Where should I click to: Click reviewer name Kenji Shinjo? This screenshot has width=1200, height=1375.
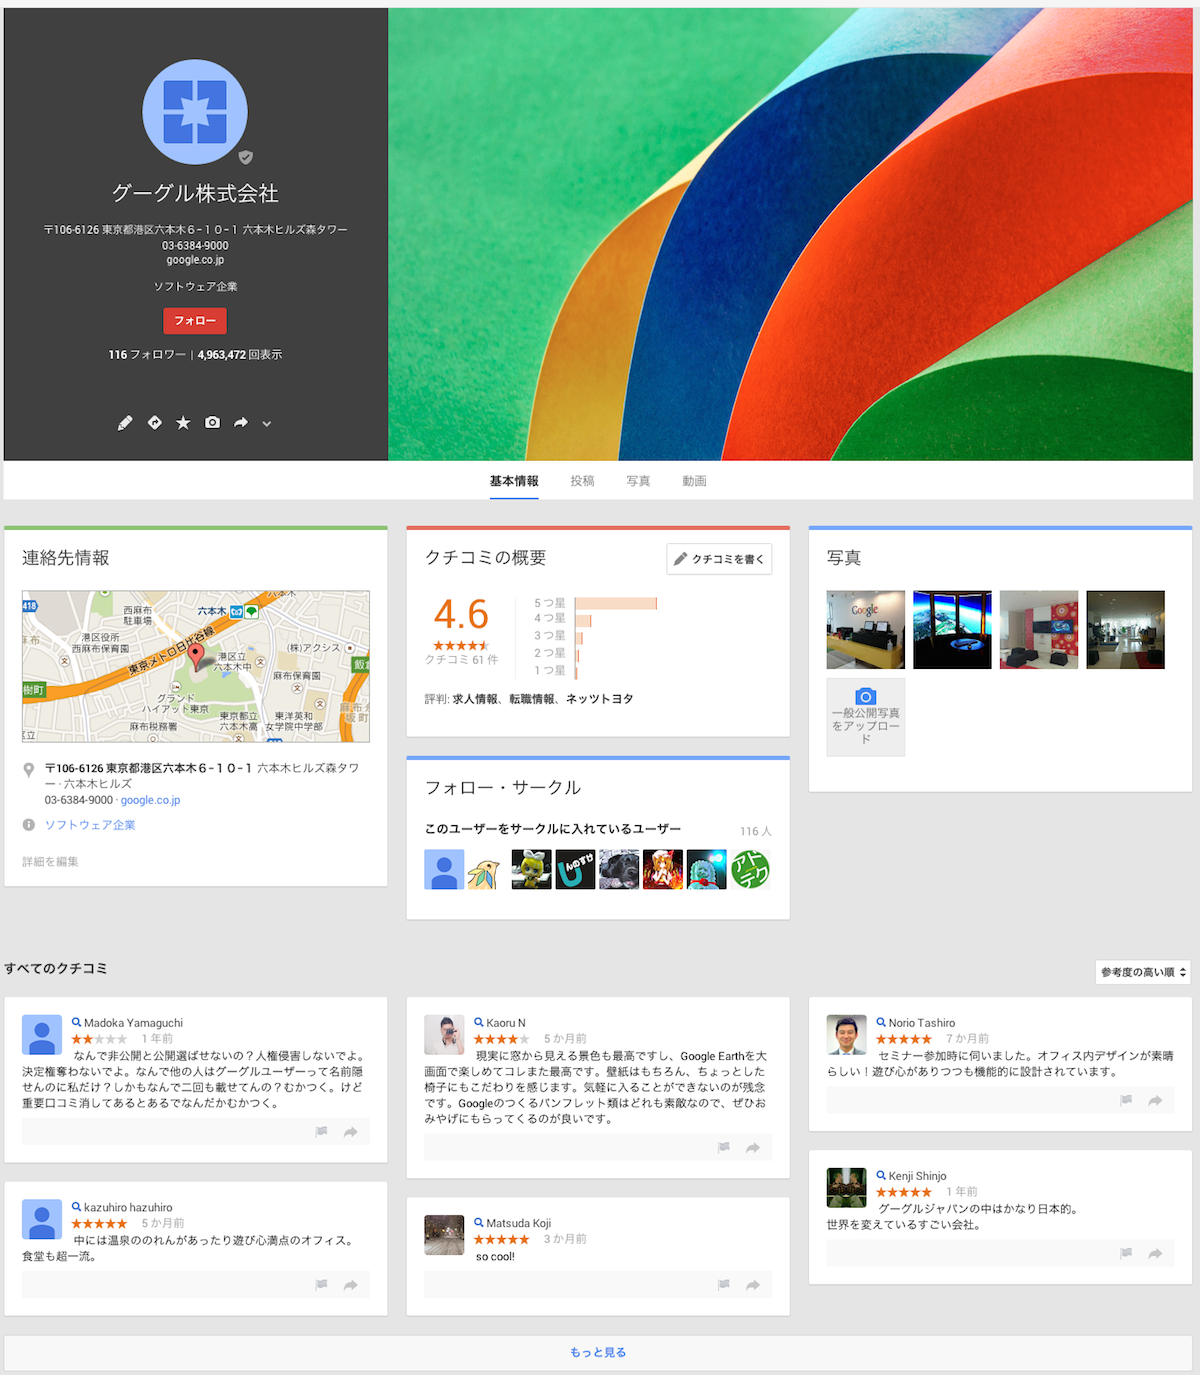click(x=917, y=1176)
